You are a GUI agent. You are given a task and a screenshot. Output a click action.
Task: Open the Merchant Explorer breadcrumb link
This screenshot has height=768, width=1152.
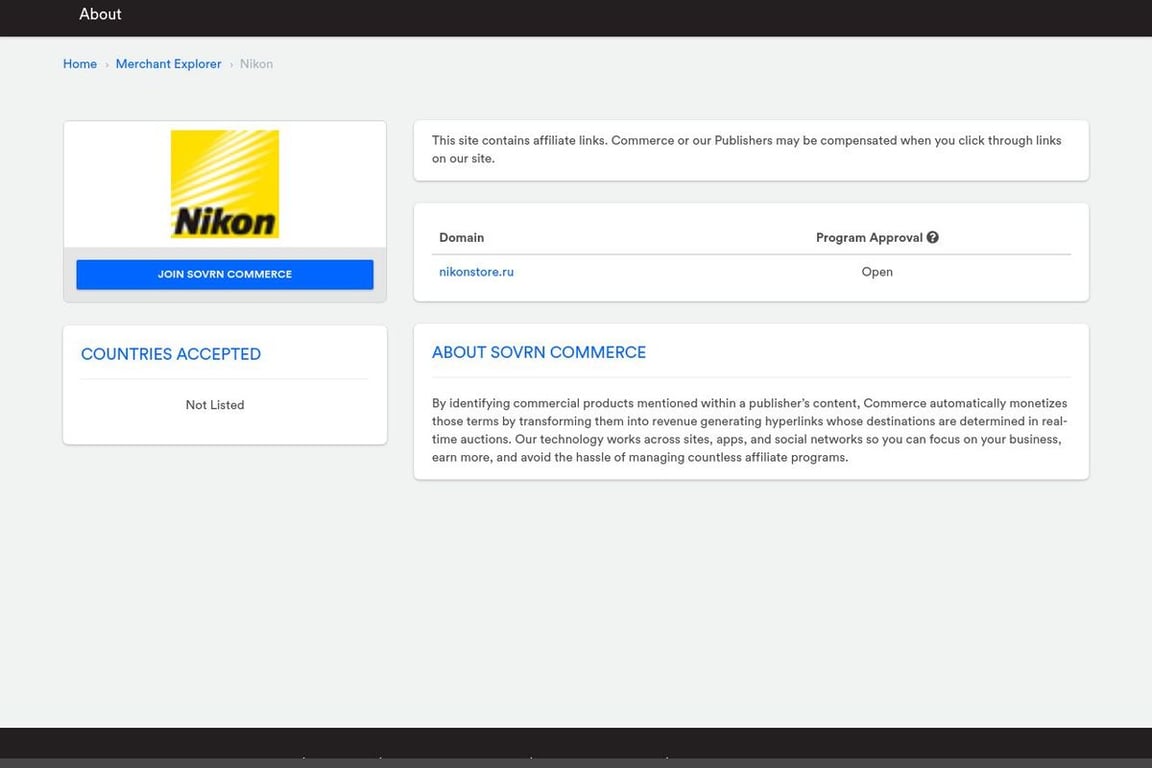click(168, 64)
